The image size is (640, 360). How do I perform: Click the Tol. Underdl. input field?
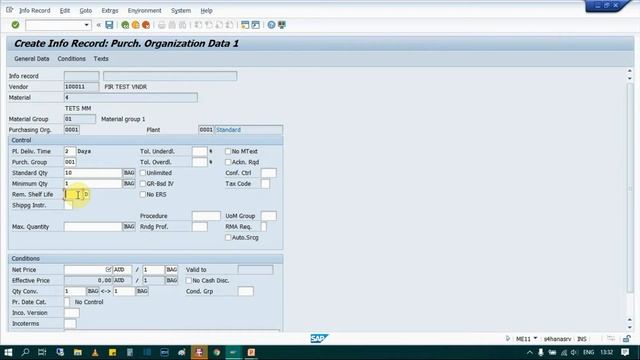200,151
